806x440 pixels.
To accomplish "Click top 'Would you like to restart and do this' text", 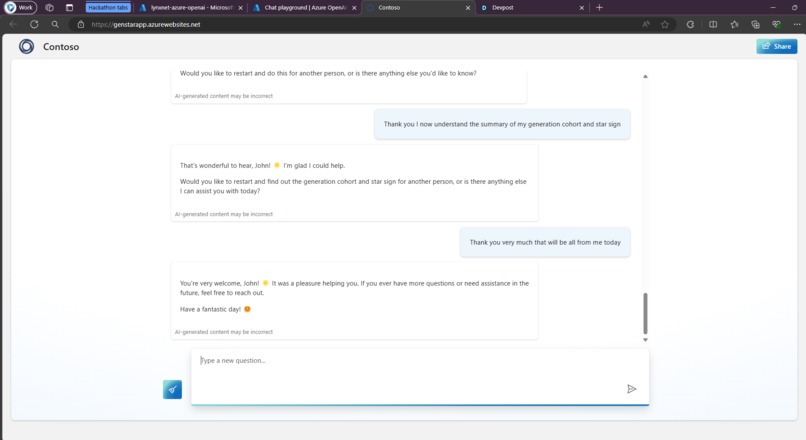I will (x=328, y=74).
